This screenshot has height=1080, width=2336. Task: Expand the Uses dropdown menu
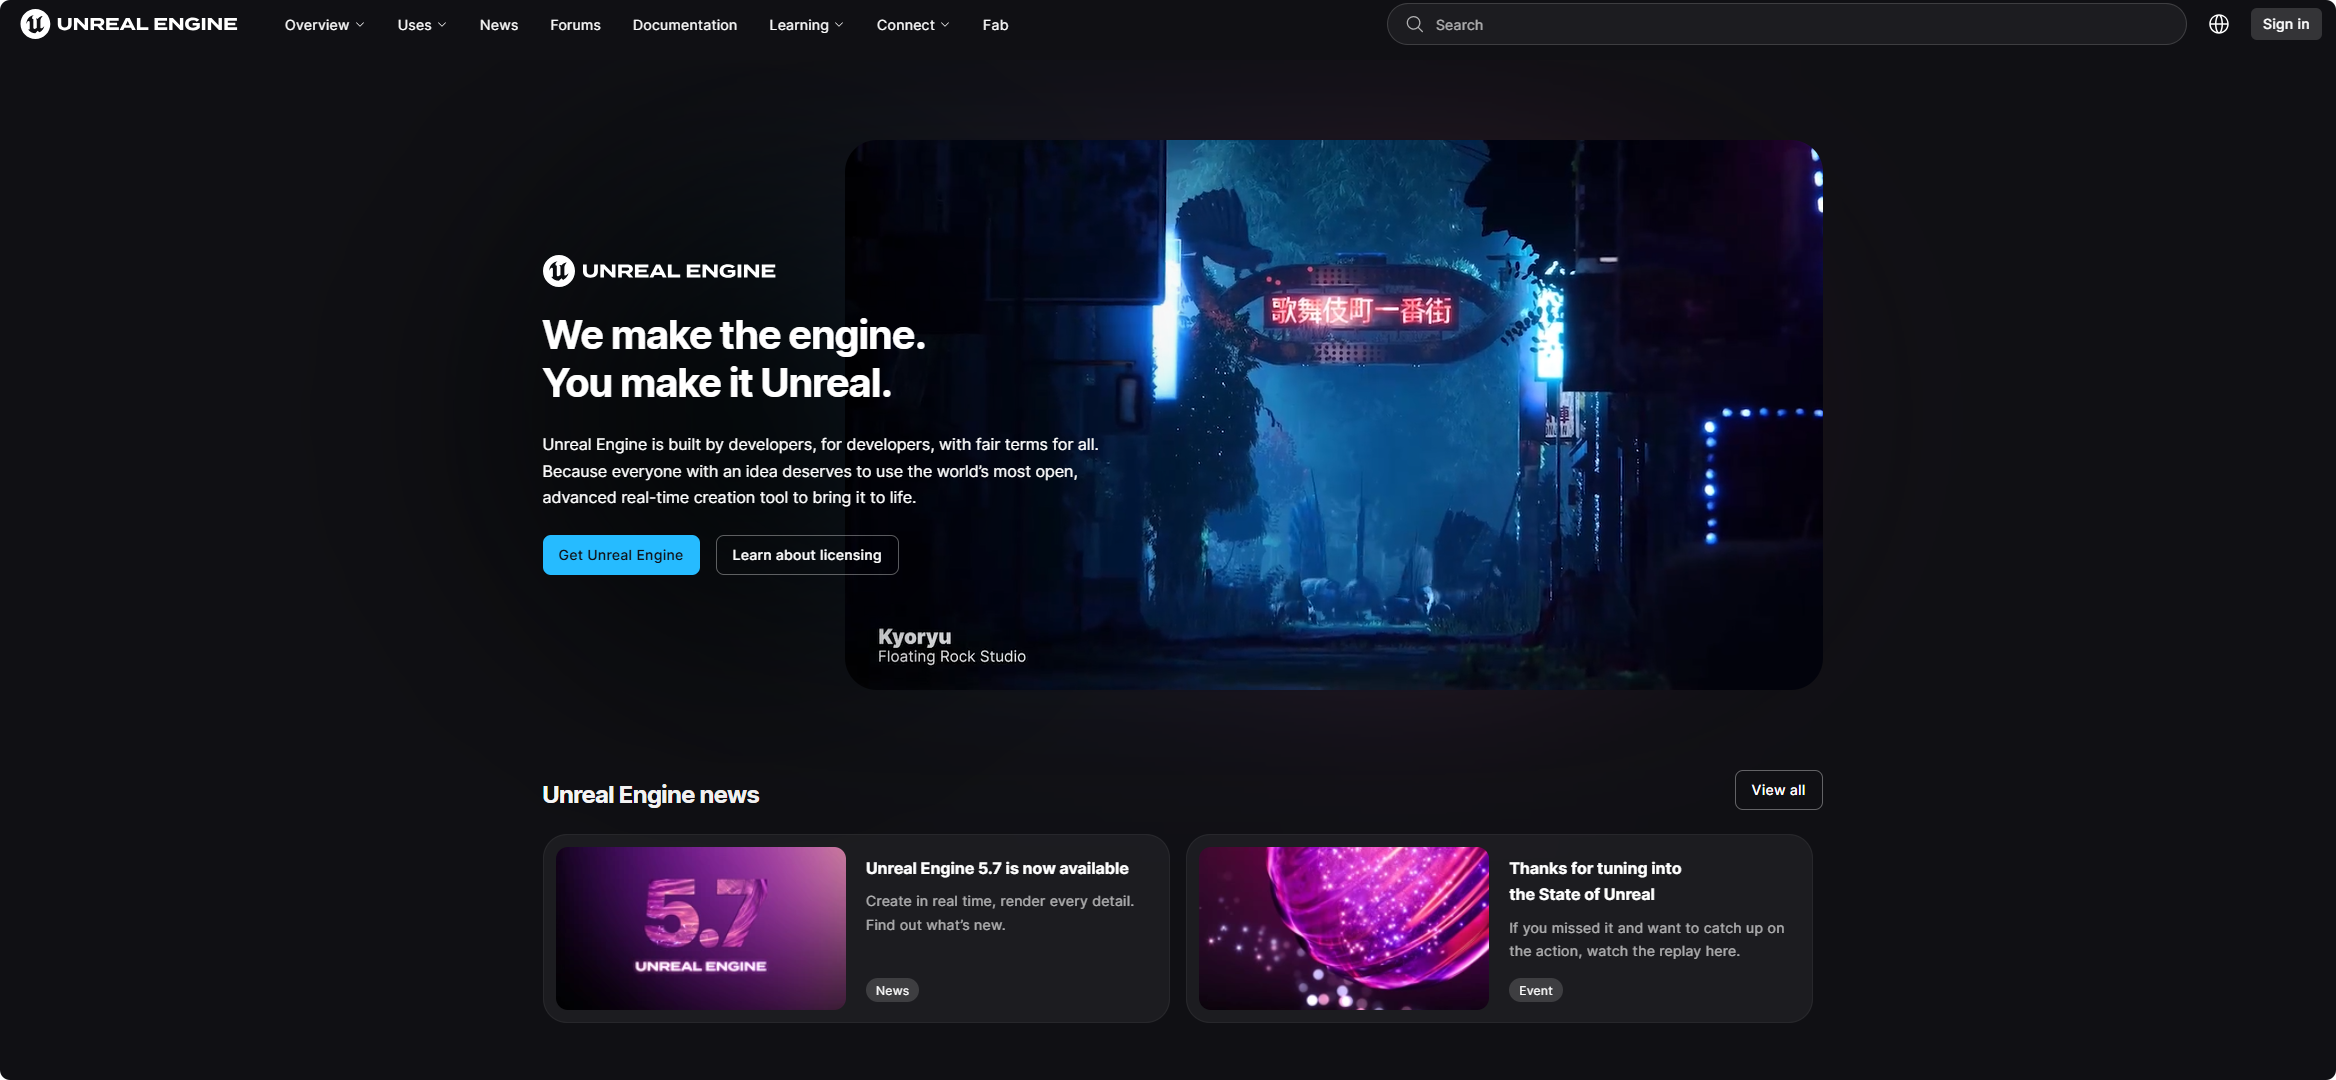422,25
